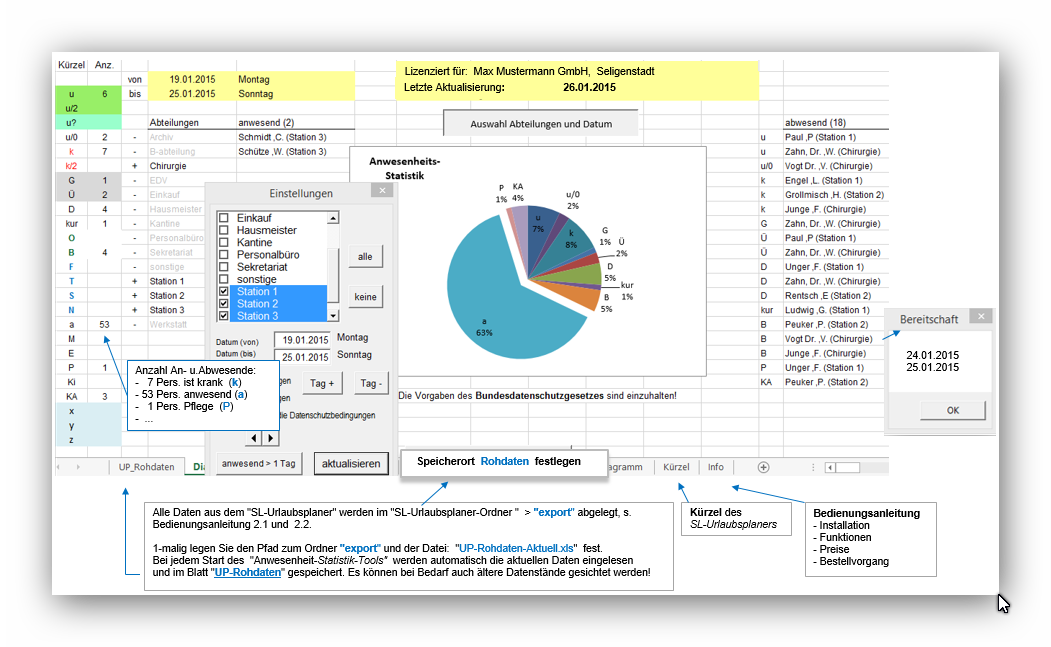Open the Kürzel sheet tab
The height and width of the screenshot is (647, 1051).
tap(676, 467)
